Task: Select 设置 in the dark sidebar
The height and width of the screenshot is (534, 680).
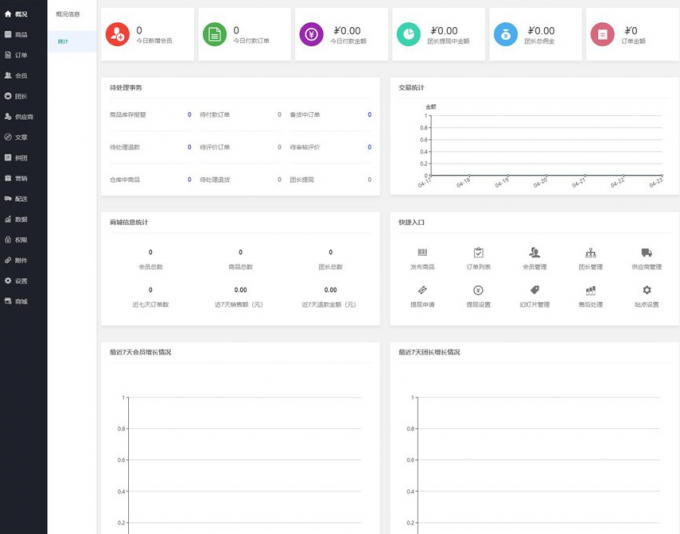Action: 21,281
